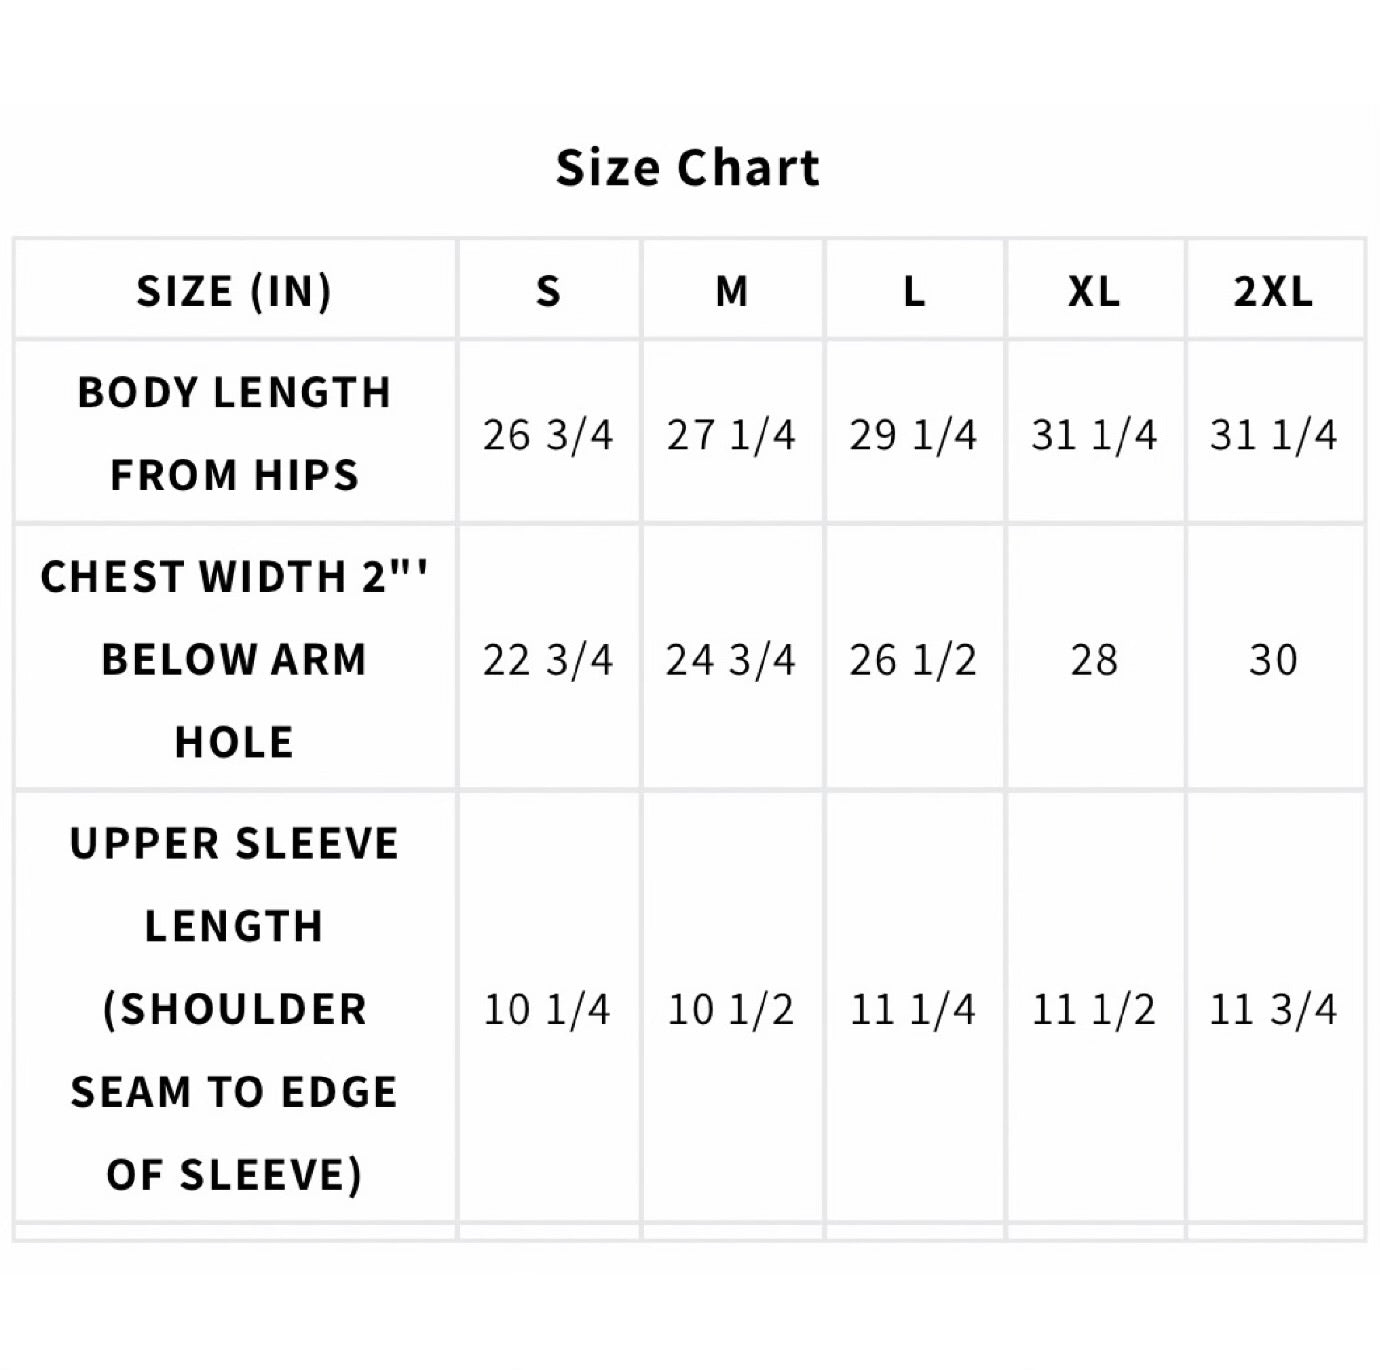The image size is (1380, 1370).
Task: Click the Size Chart title
Action: pos(688,167)
